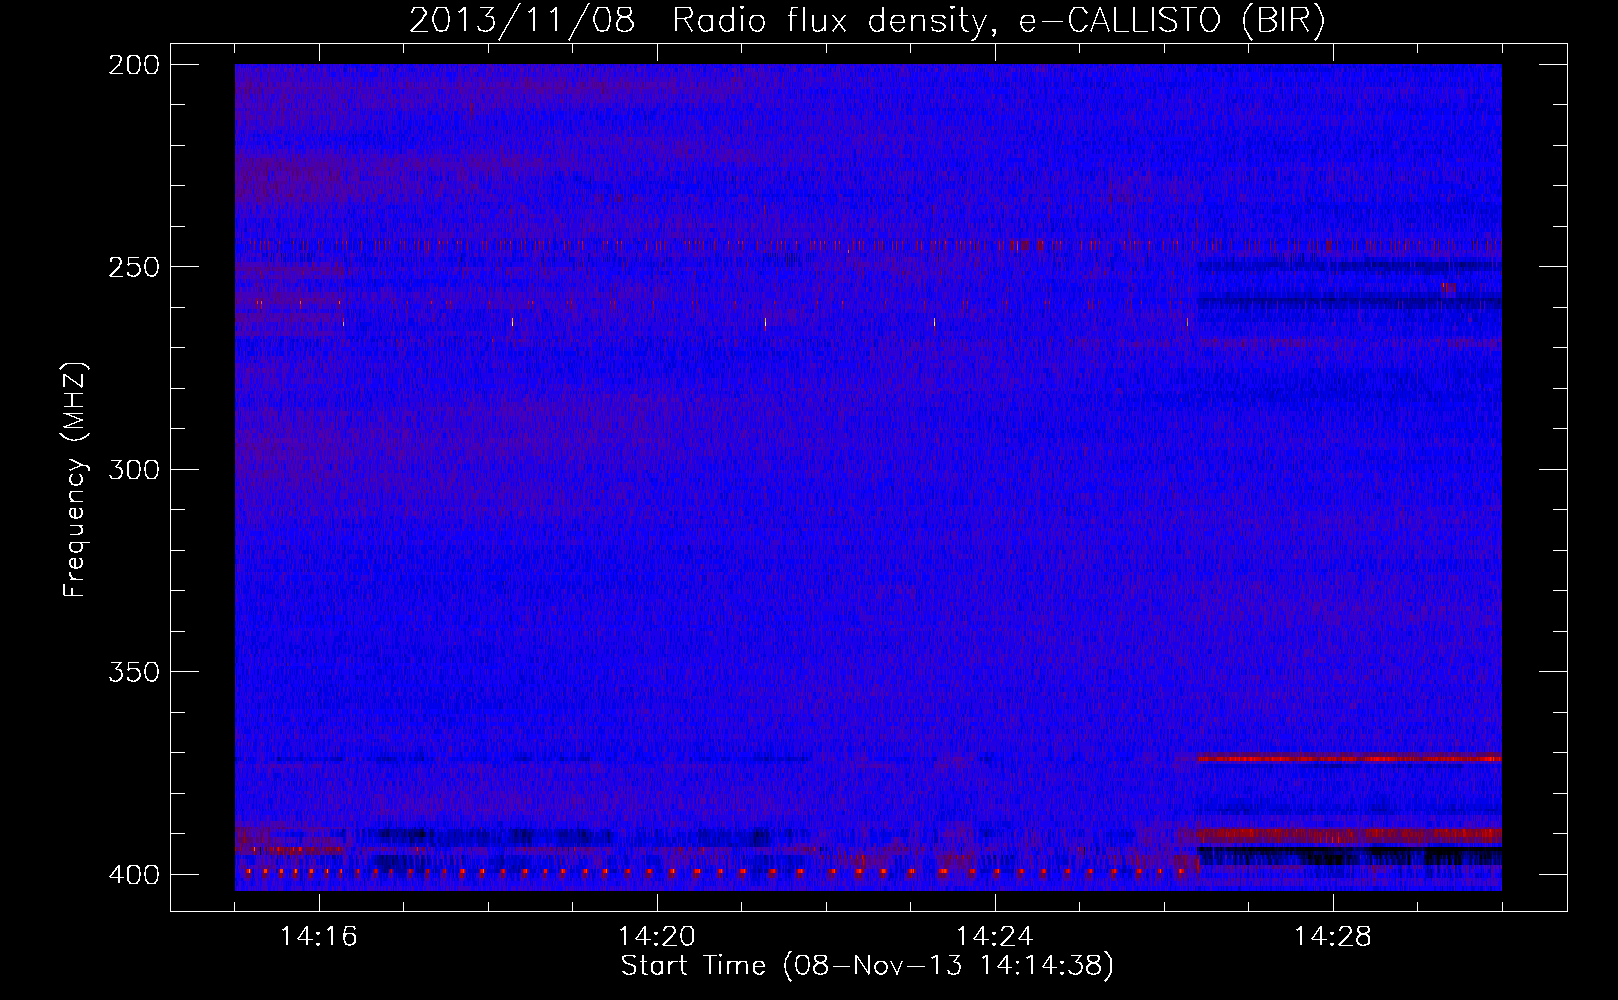Click the 14:16 time tick label

pyautogui.click(x=319, y=937)
